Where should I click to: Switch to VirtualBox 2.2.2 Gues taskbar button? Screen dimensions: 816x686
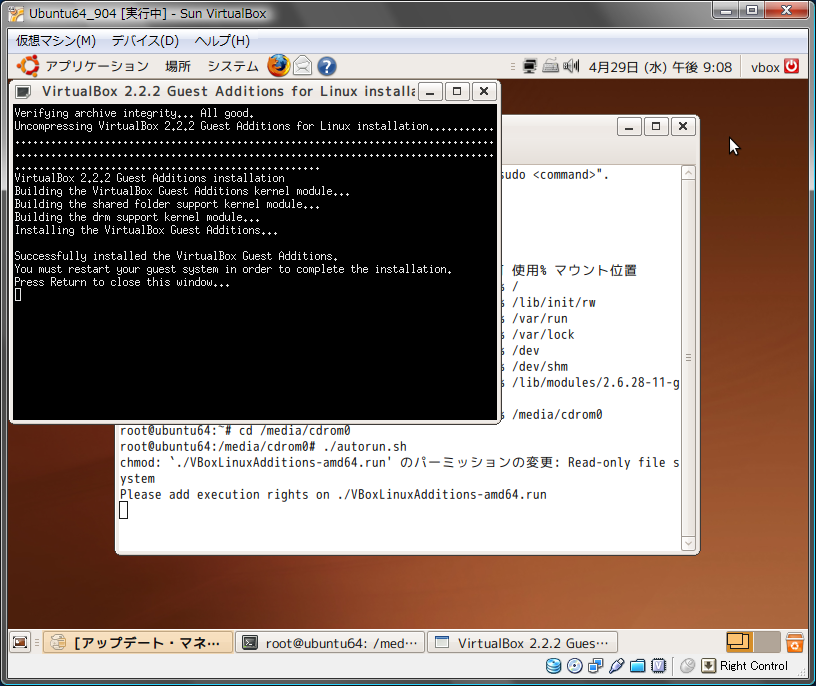tap(522, 642)
